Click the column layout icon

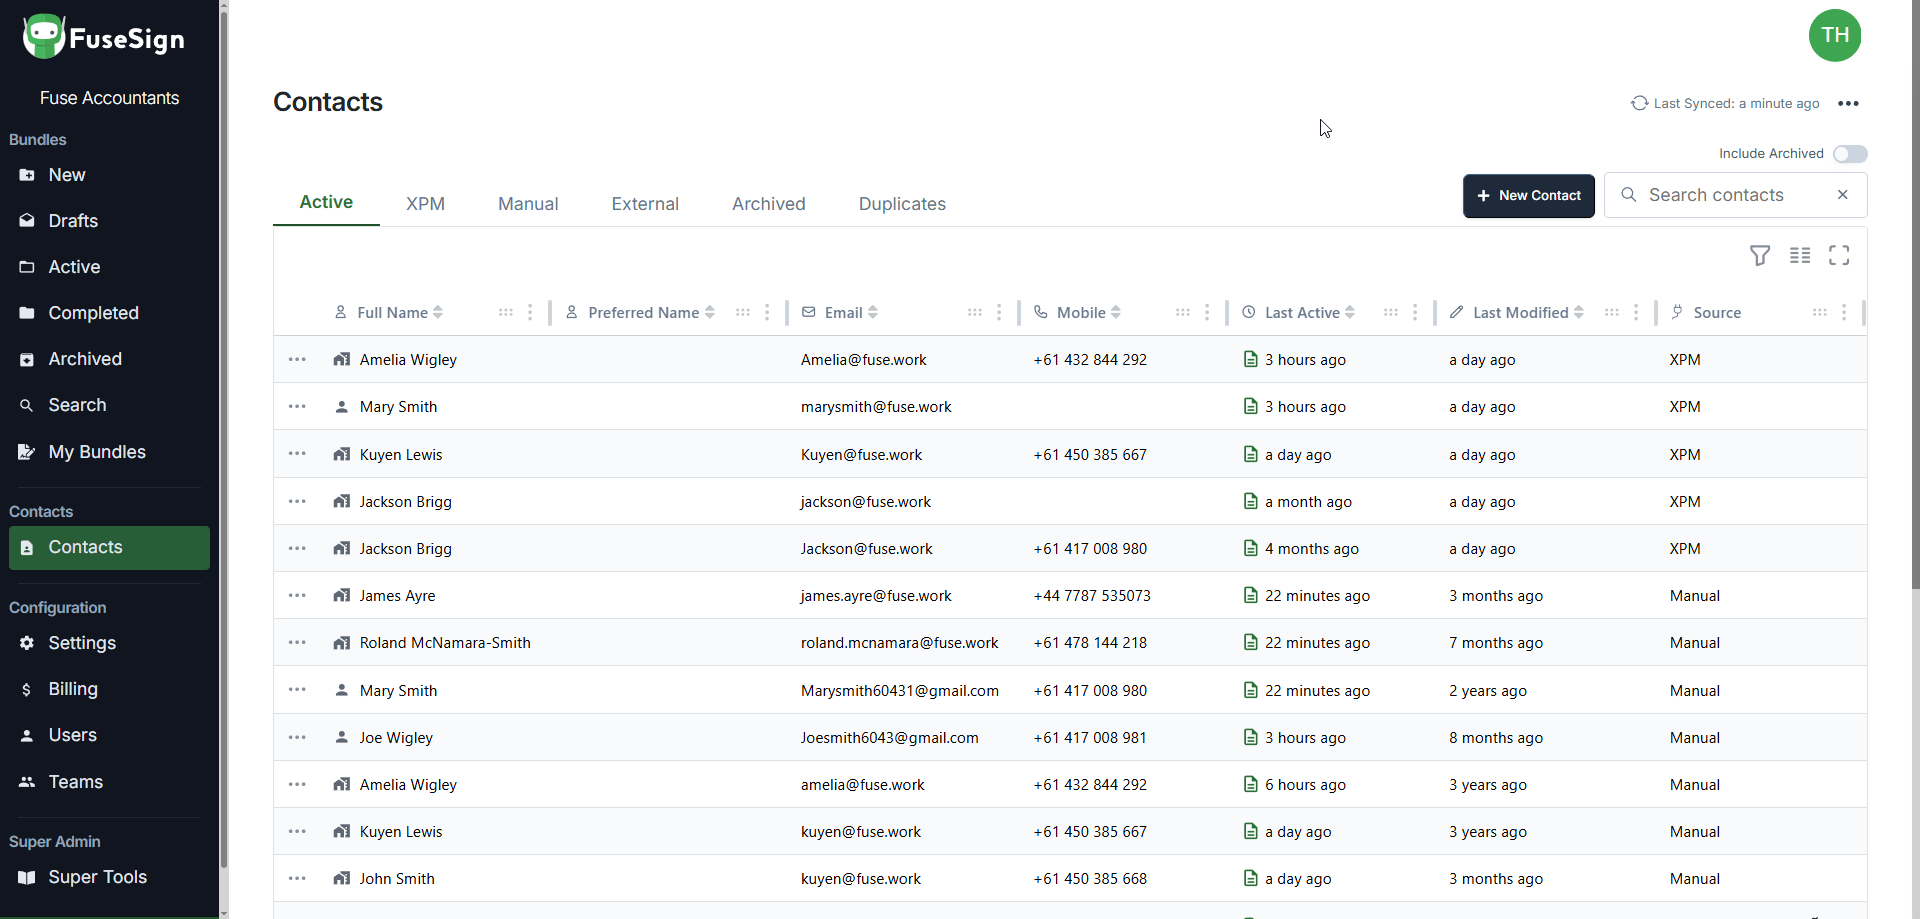coord(1800,256)
